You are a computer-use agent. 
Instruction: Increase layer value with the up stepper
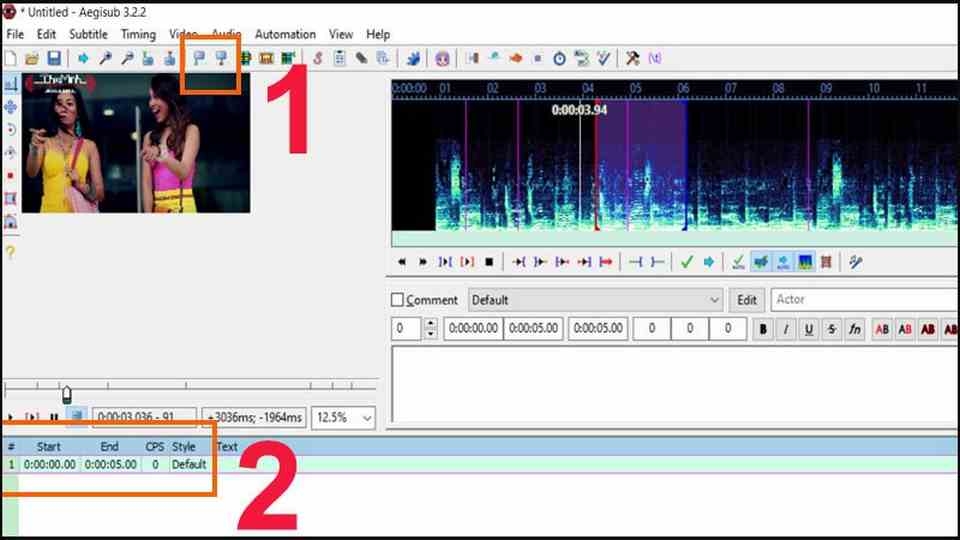(431, 323)
